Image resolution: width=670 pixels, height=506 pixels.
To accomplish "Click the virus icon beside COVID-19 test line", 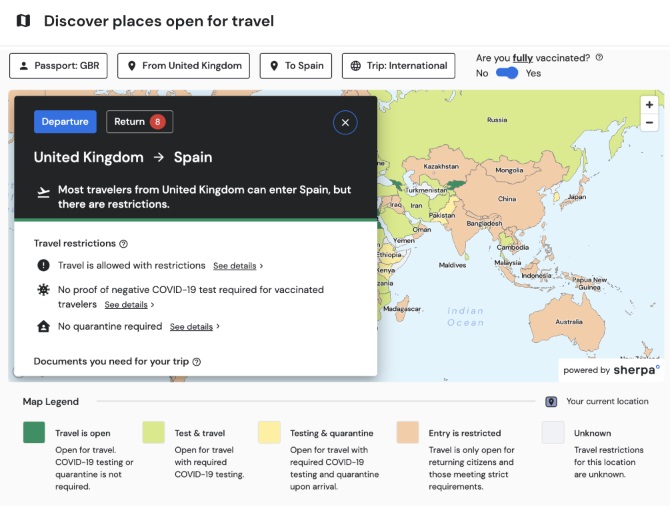I will pos(43,290).
